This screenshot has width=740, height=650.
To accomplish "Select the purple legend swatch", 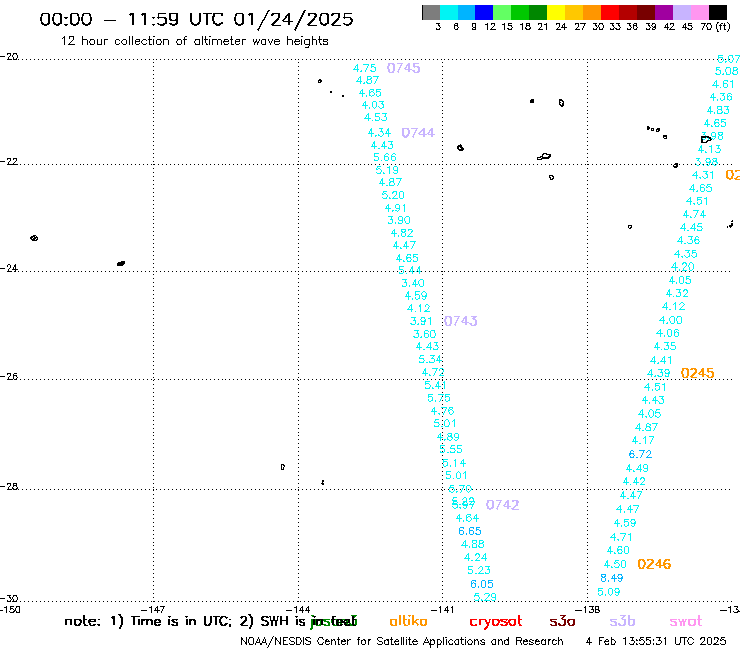I will click(664, 12).
